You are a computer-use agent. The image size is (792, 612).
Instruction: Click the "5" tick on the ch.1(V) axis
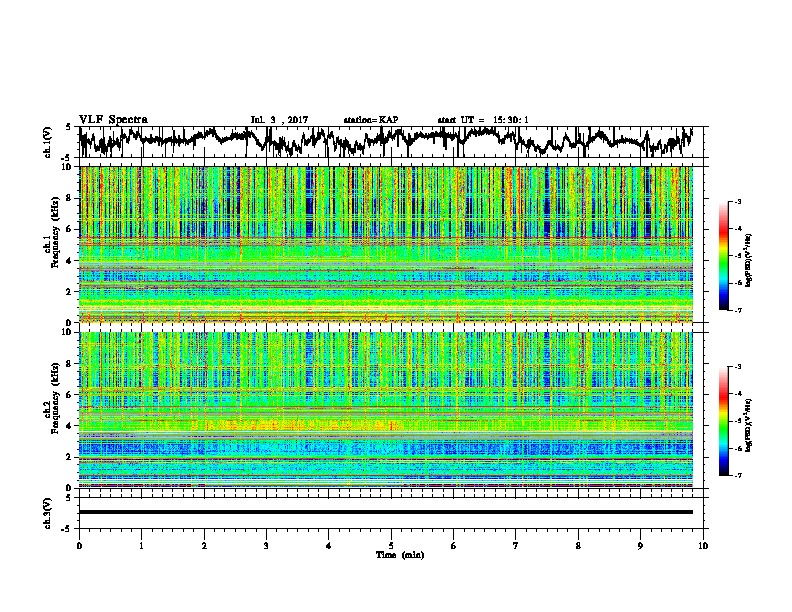[x=68, y=127]
